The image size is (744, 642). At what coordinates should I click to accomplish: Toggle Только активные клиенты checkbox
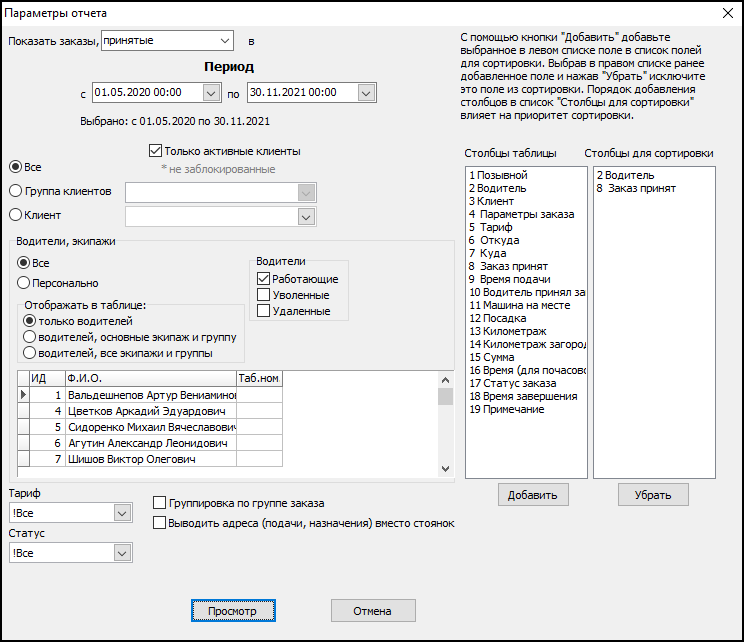pyautogui.click(x=155, y=151)
